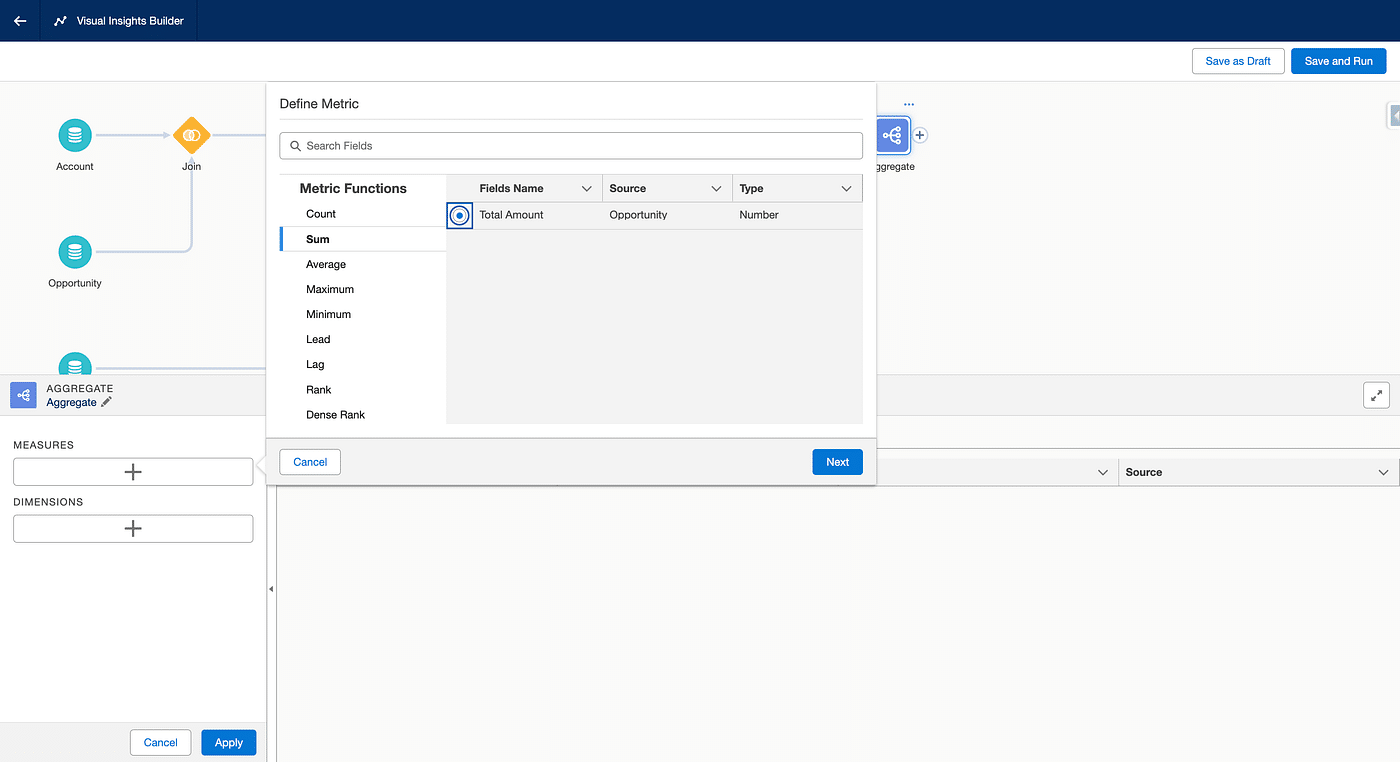
Task: Add a new dimension with plus
Action: pos(133,529)
